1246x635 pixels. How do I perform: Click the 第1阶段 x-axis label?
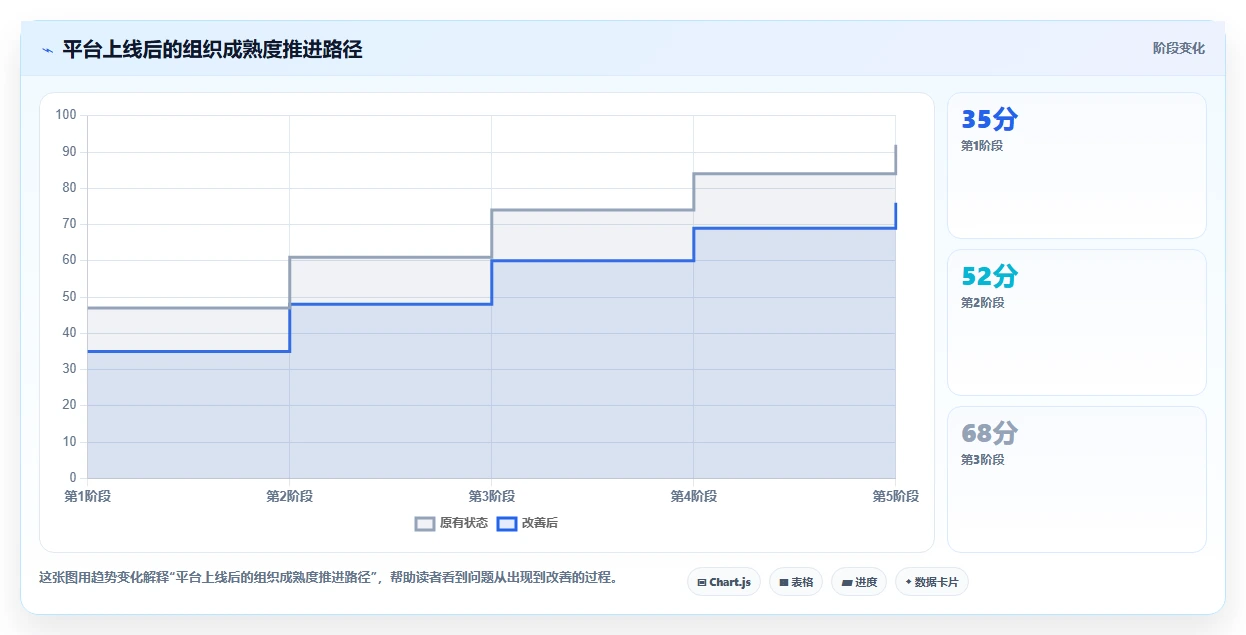(88, 496)
